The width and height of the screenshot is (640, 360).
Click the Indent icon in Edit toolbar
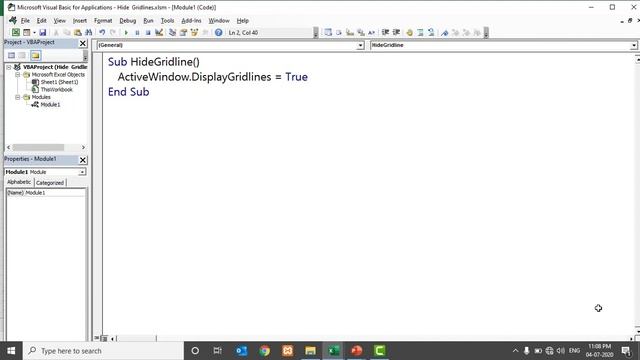(x=385, y=32)
